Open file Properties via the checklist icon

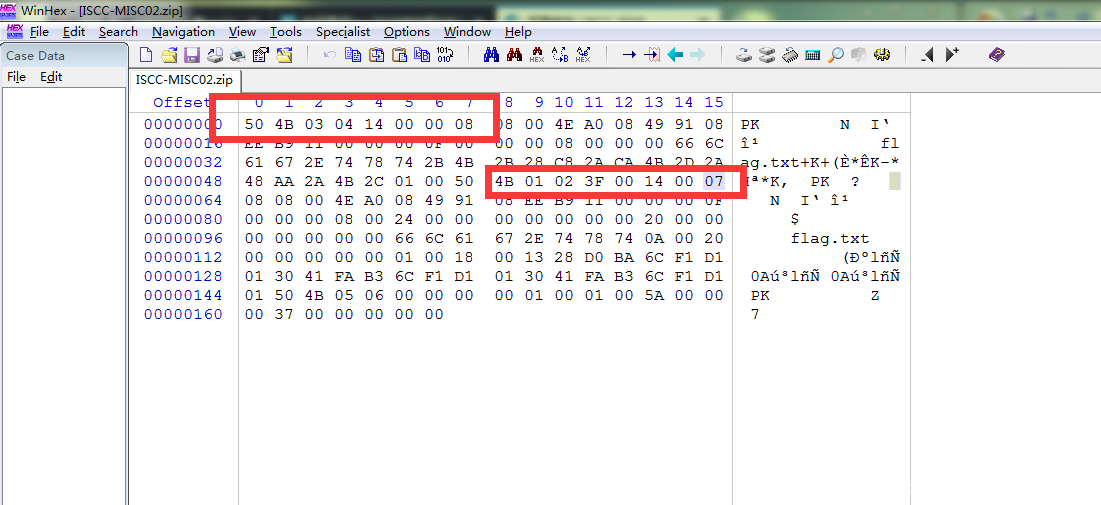[261, 55]
